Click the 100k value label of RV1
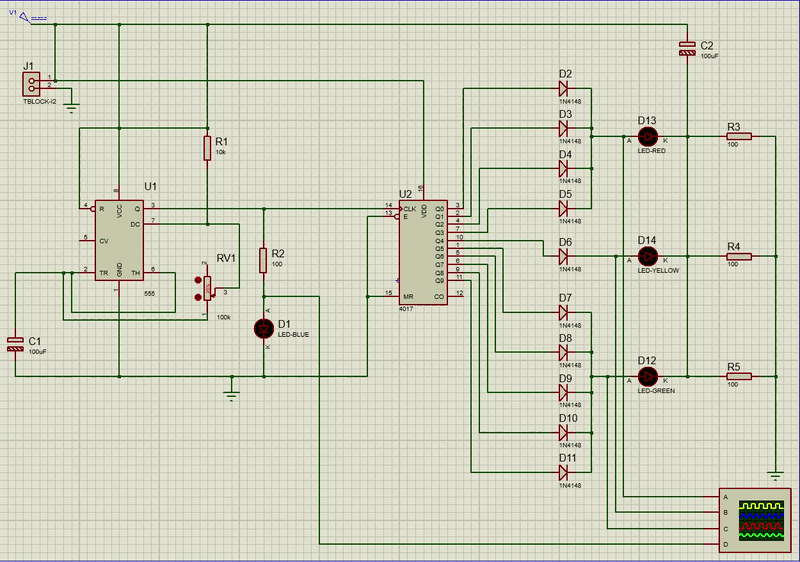 [x=223, y=317]
